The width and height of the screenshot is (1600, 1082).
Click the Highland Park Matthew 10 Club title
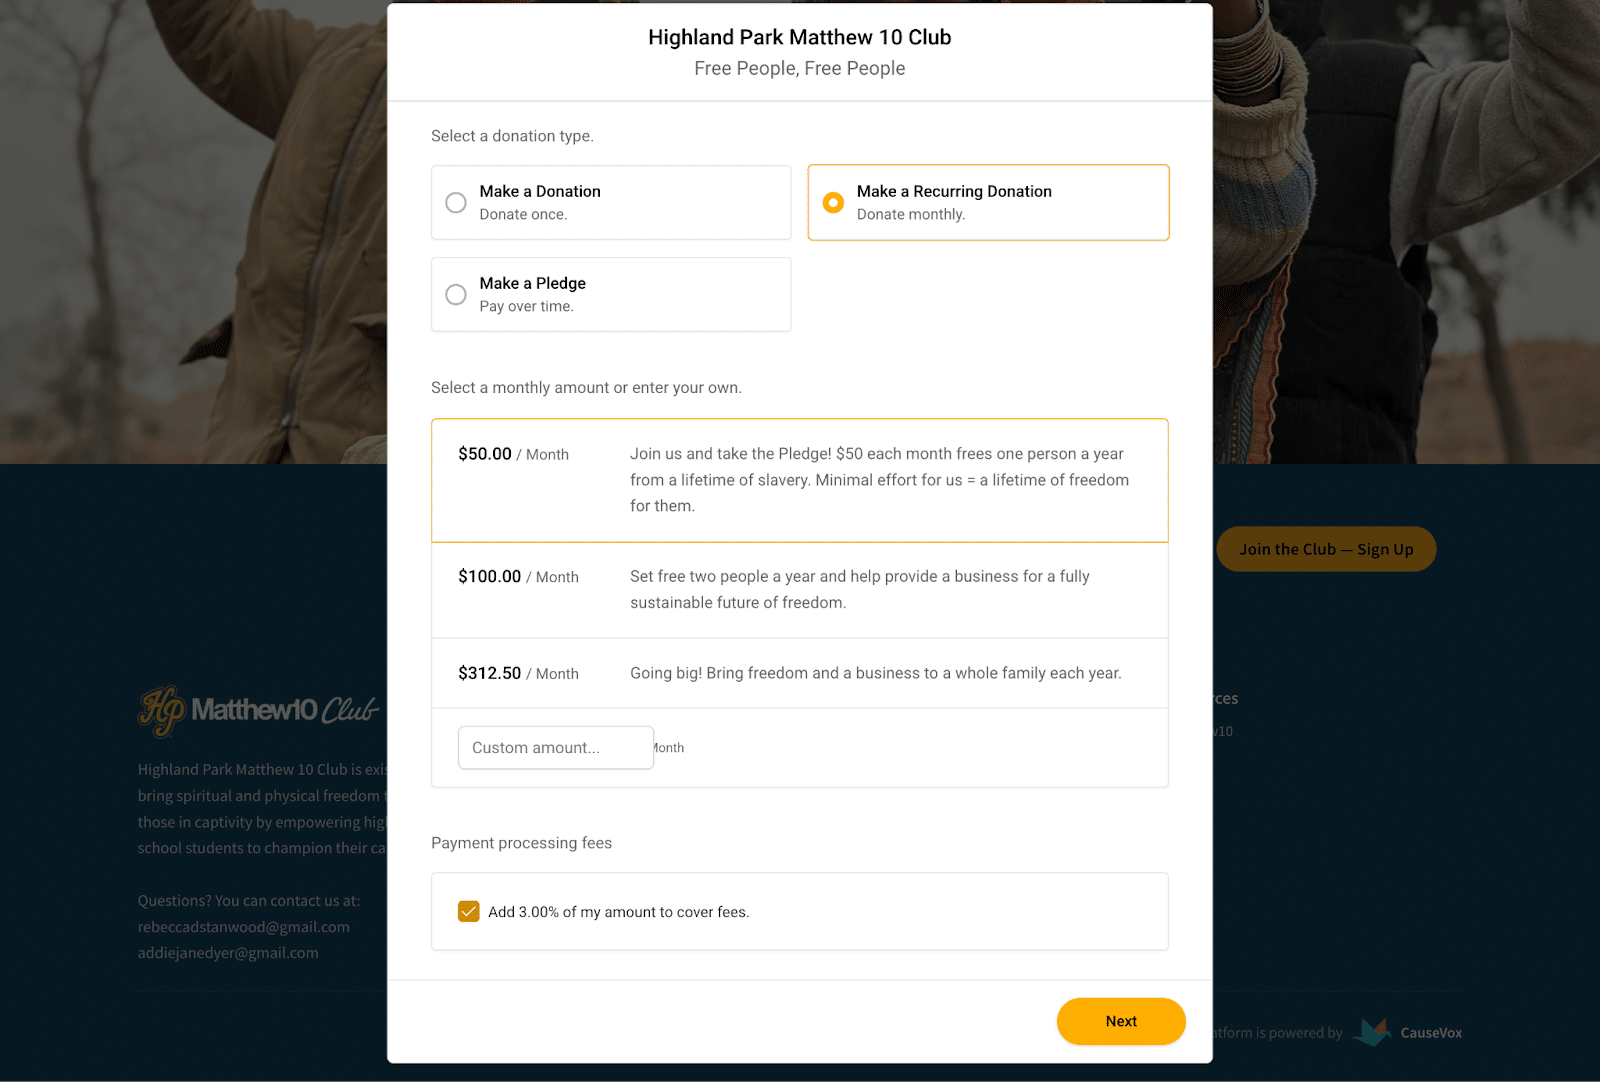[799, 37]
